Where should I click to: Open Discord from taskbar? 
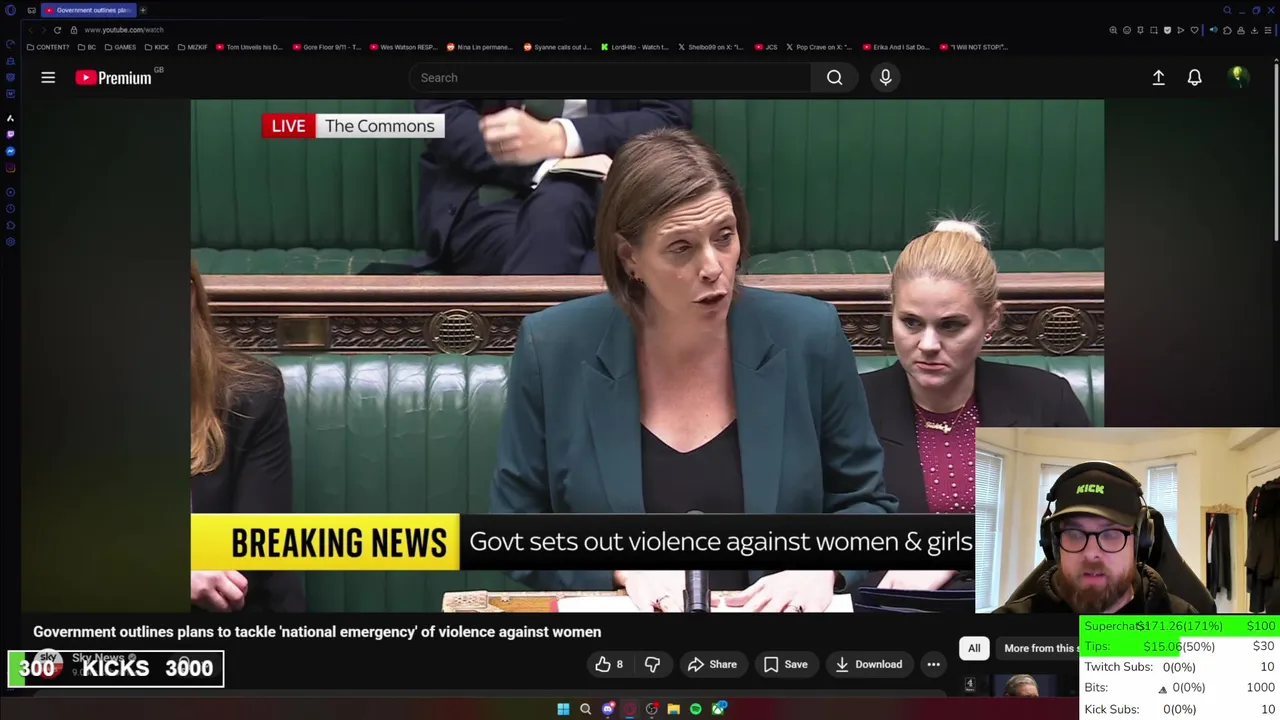pos(608,709)
